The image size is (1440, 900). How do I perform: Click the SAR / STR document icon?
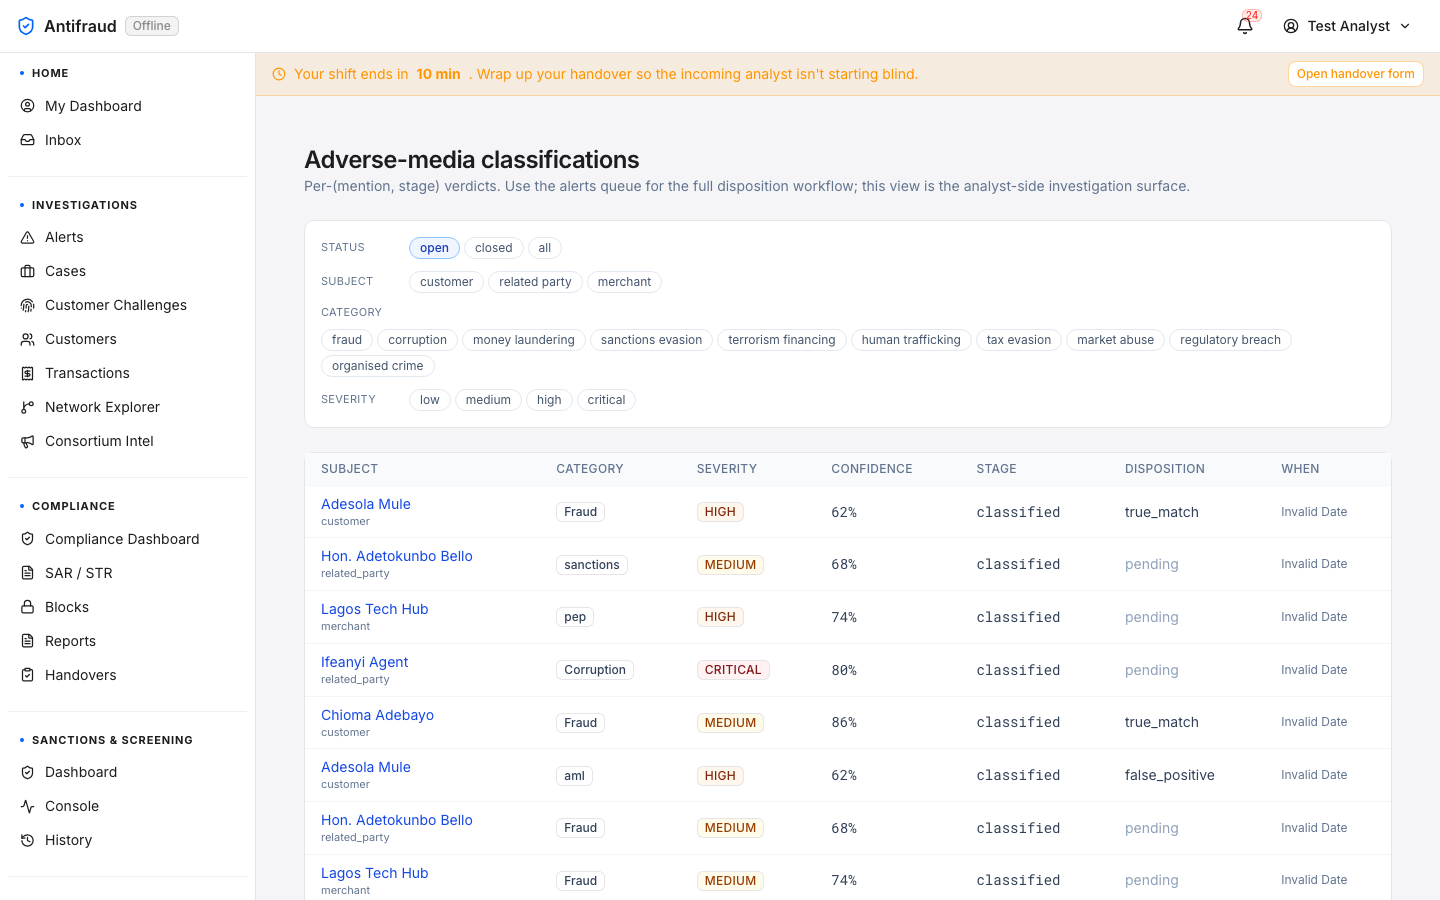(x=28, y=573)
